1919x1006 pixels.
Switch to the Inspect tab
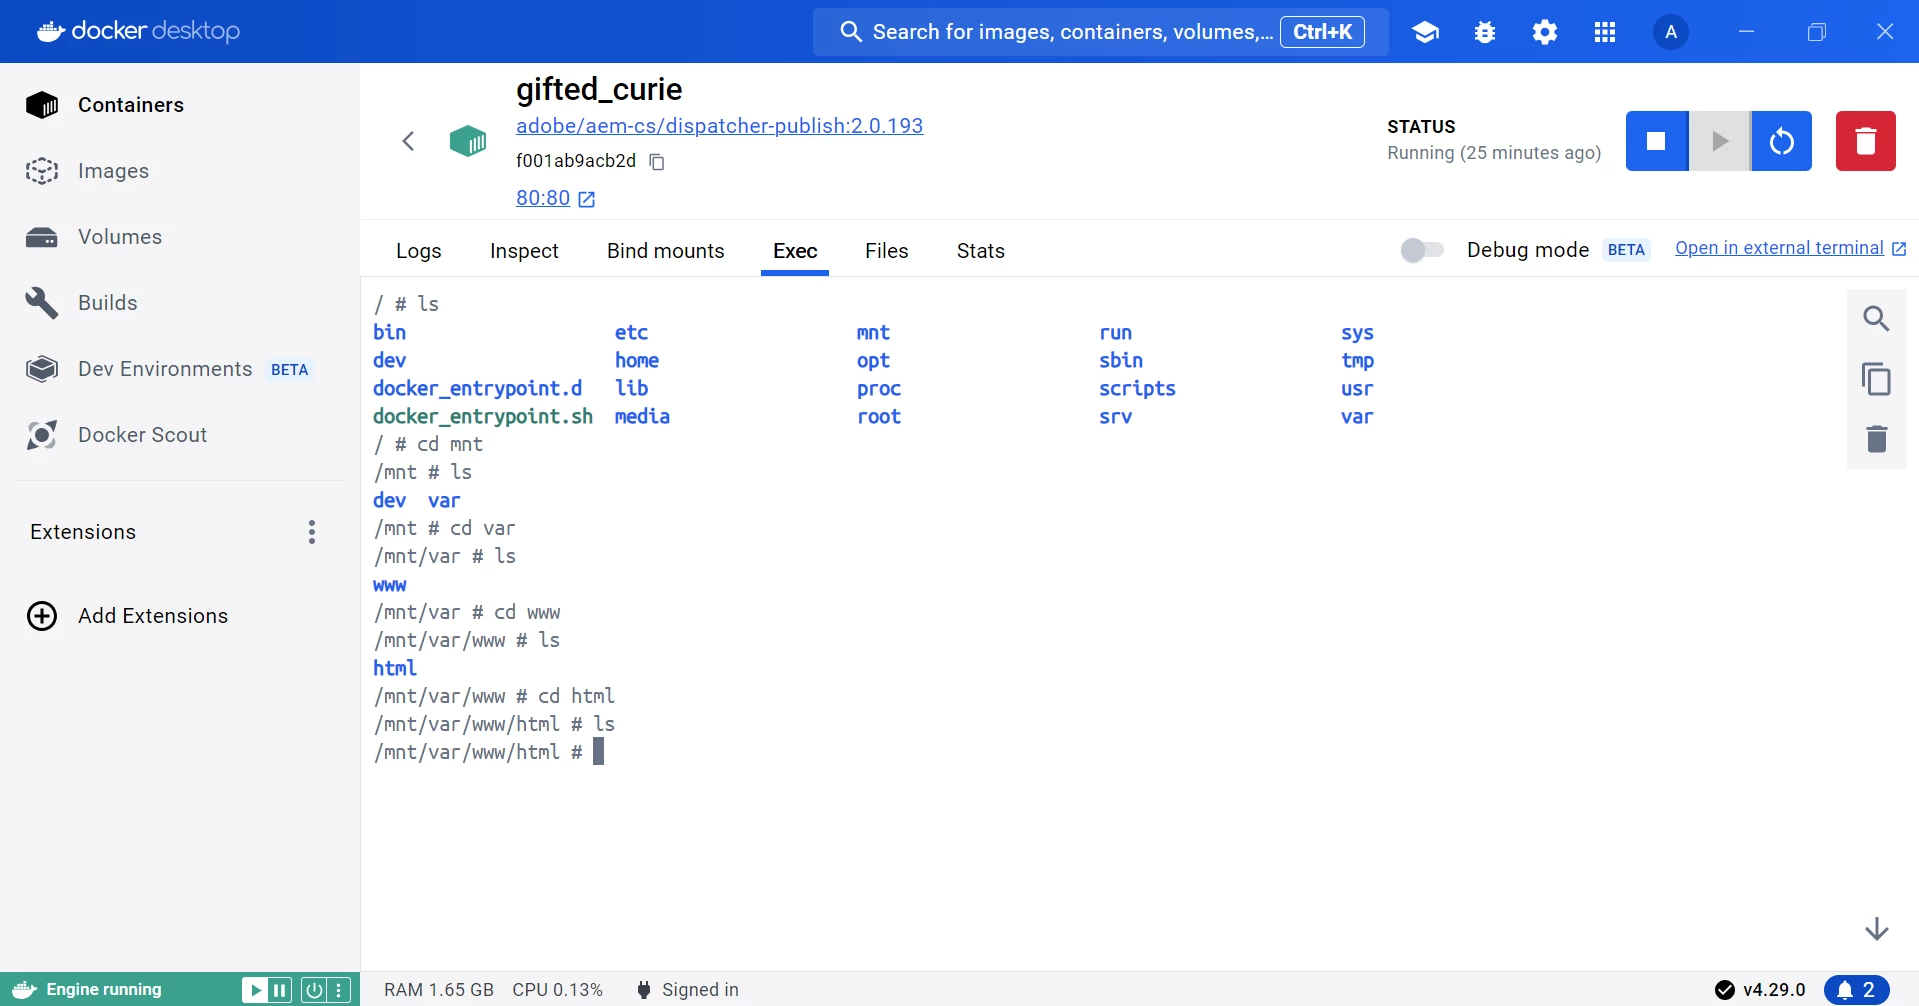(524, 251)
